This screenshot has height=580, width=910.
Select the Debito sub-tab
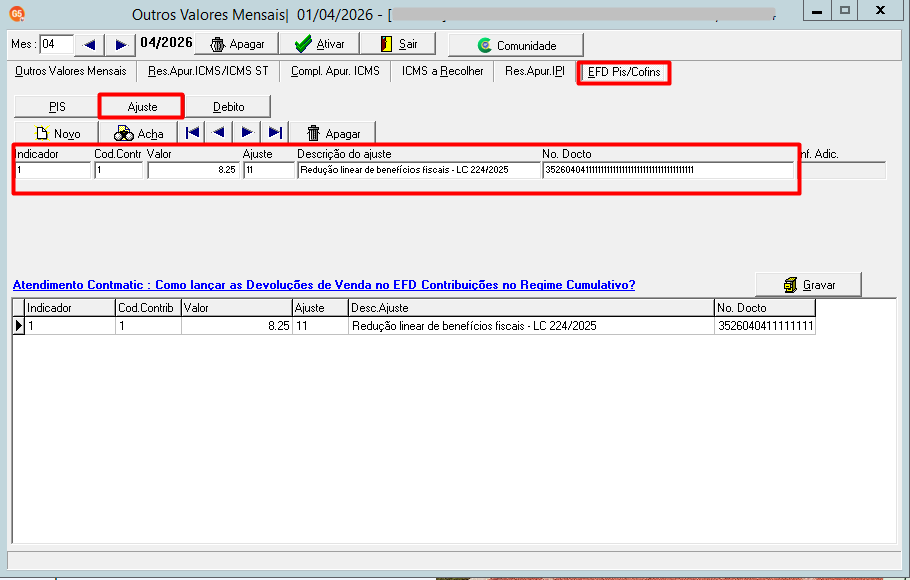[229, 107]
